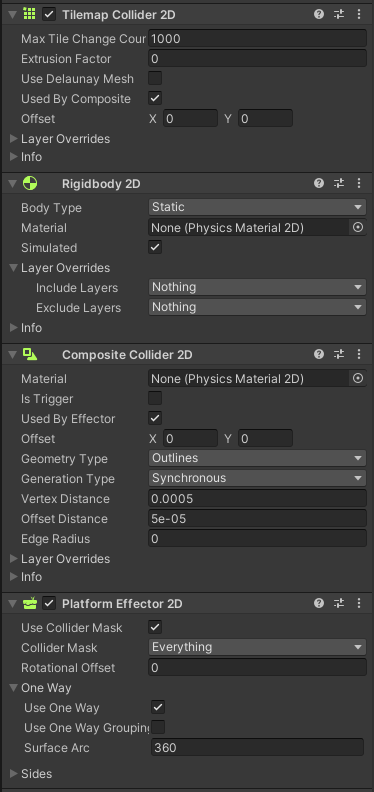Collapse Layer Overrides under Rigidbody 2D
Image resolution: width=374 pixels, height=792 pixels.
click(x=14, y=268)
